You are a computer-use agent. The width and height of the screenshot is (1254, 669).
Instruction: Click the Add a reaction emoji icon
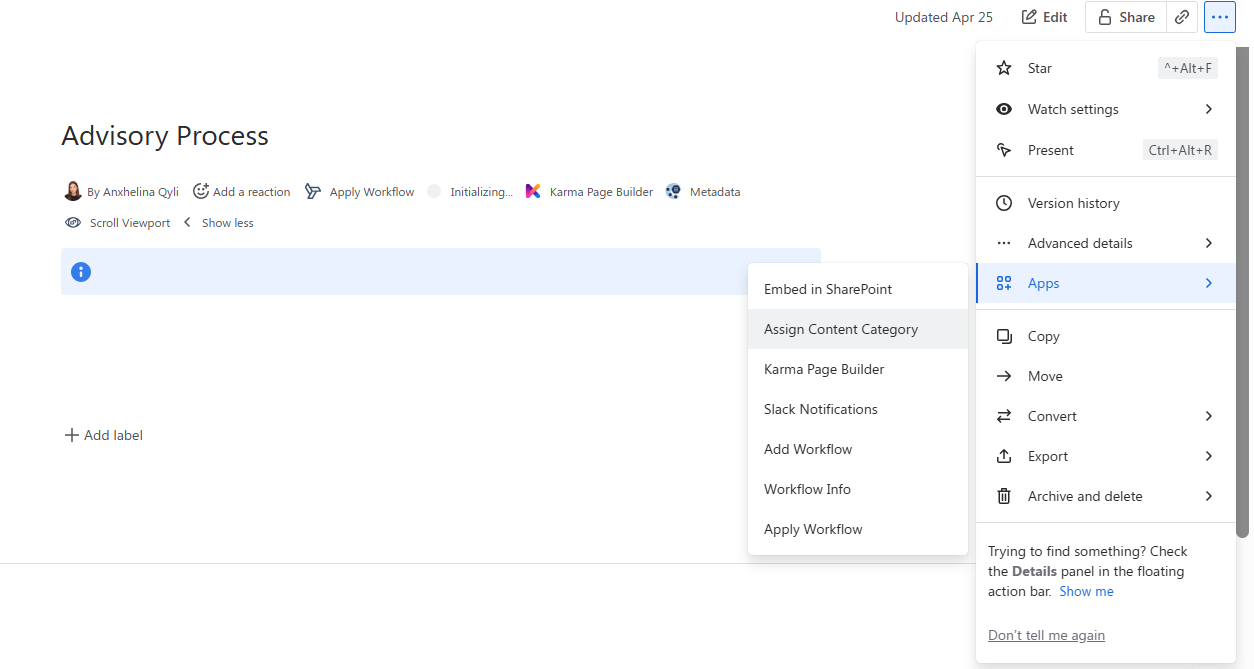(x=201, y=191)
